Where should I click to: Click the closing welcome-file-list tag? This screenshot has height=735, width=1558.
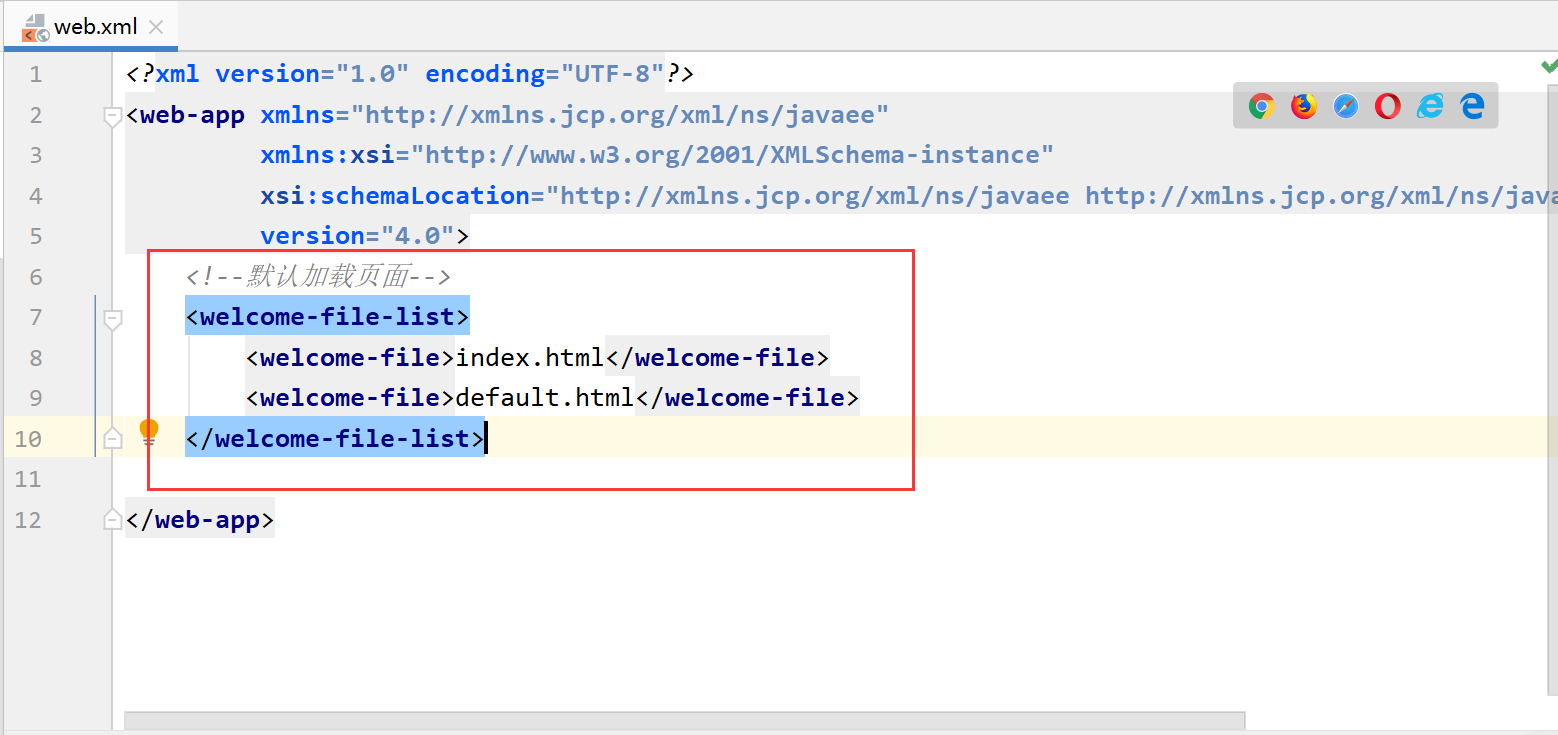[x=335, y=438]
